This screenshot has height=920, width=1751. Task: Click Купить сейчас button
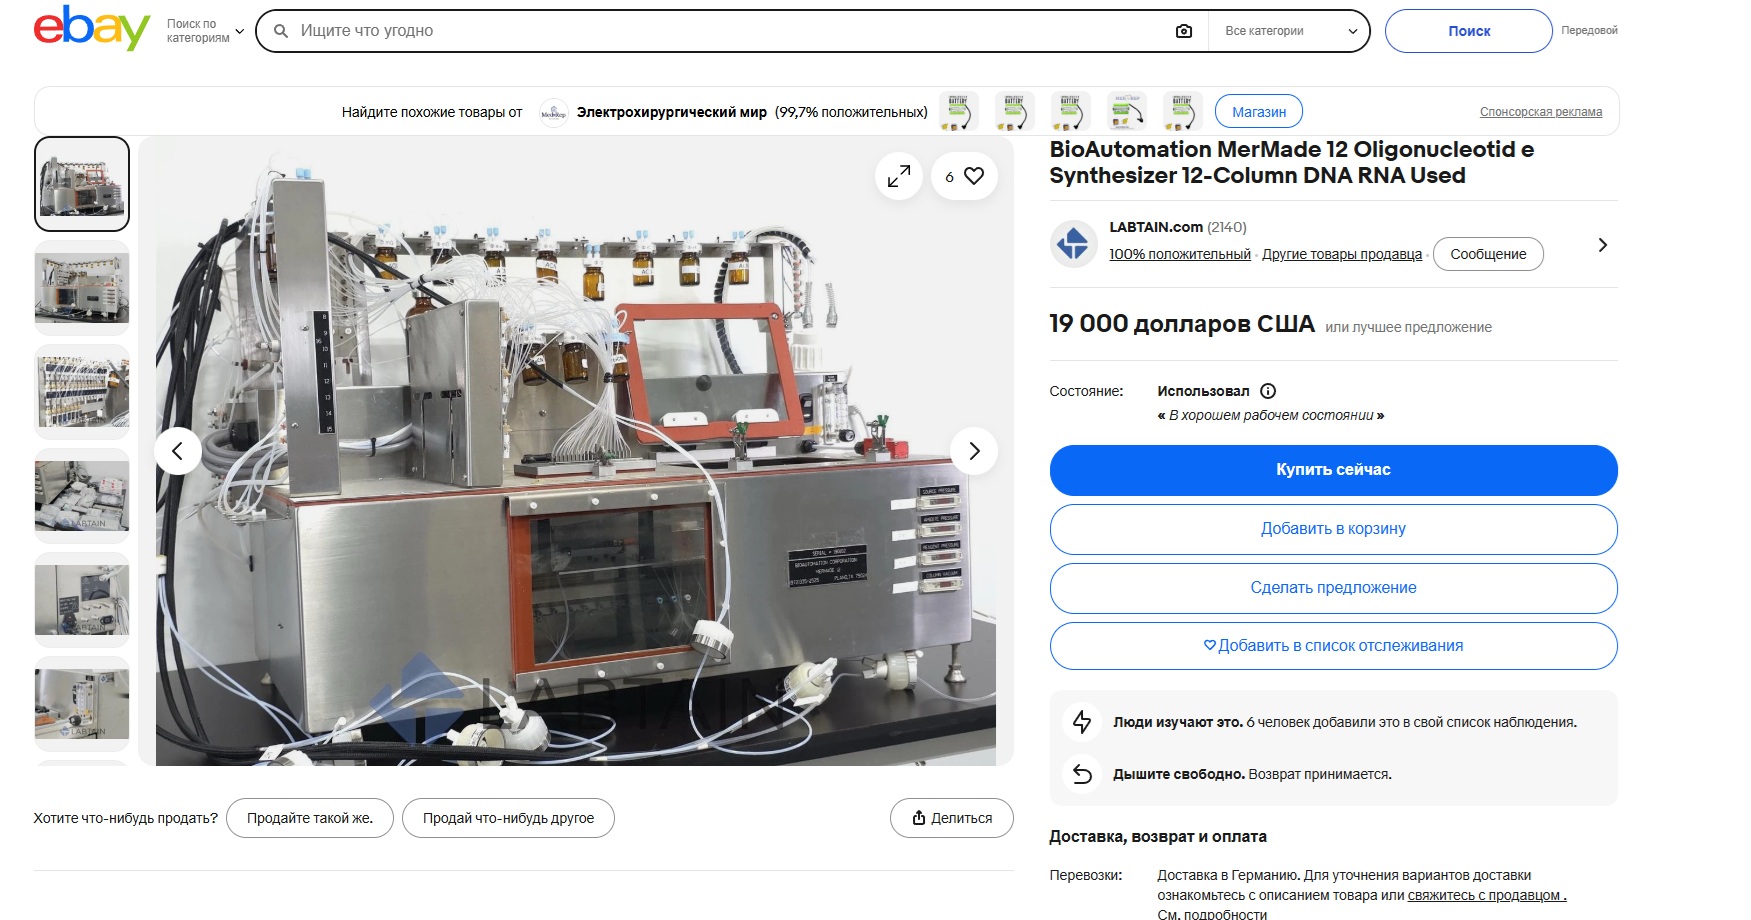1333,470
